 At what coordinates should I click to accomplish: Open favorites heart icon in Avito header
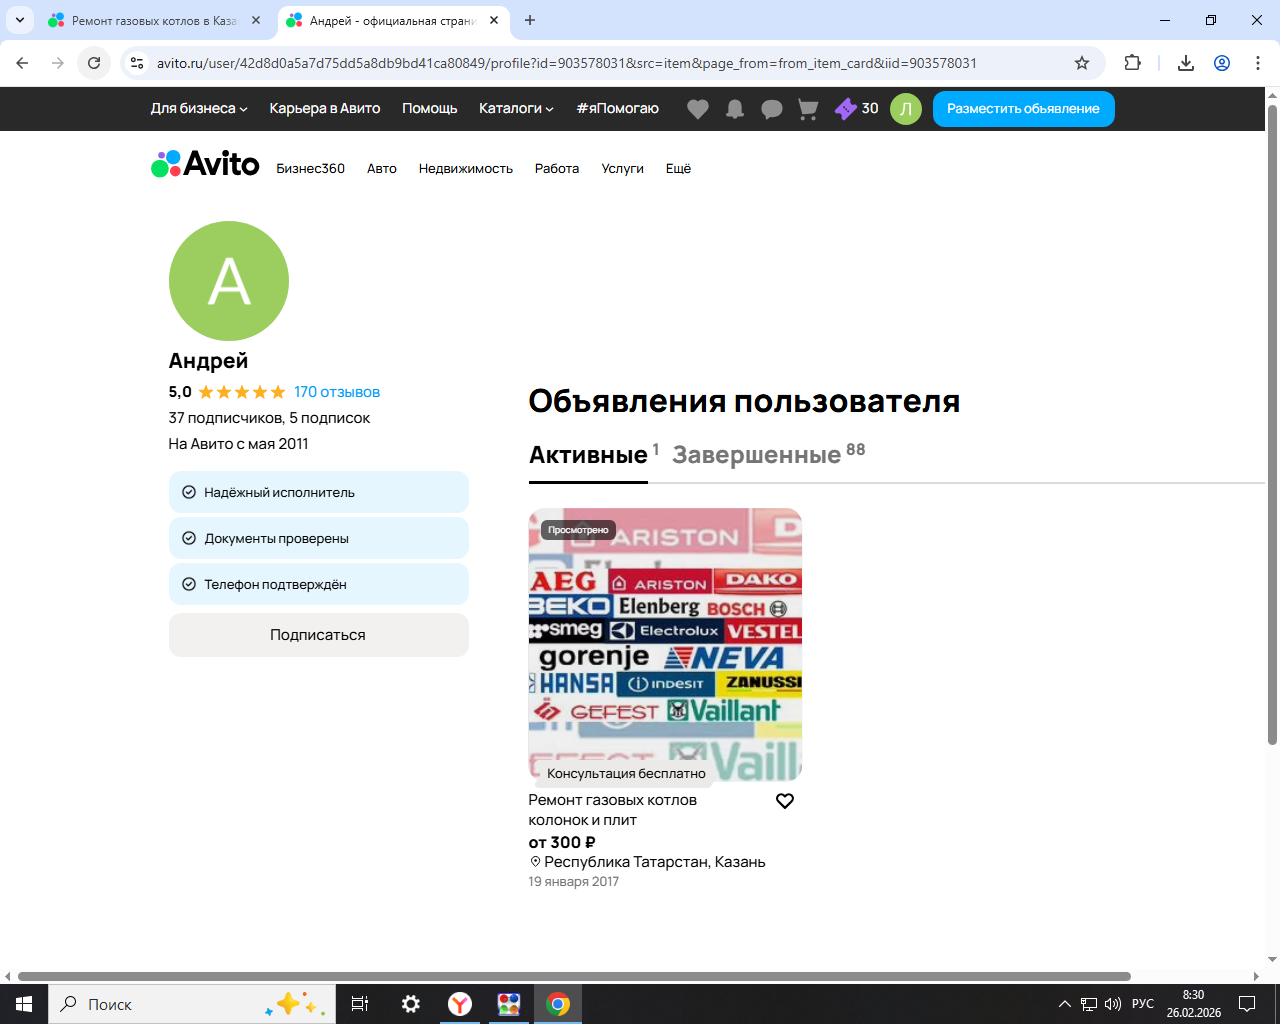[x=698, y=109]
